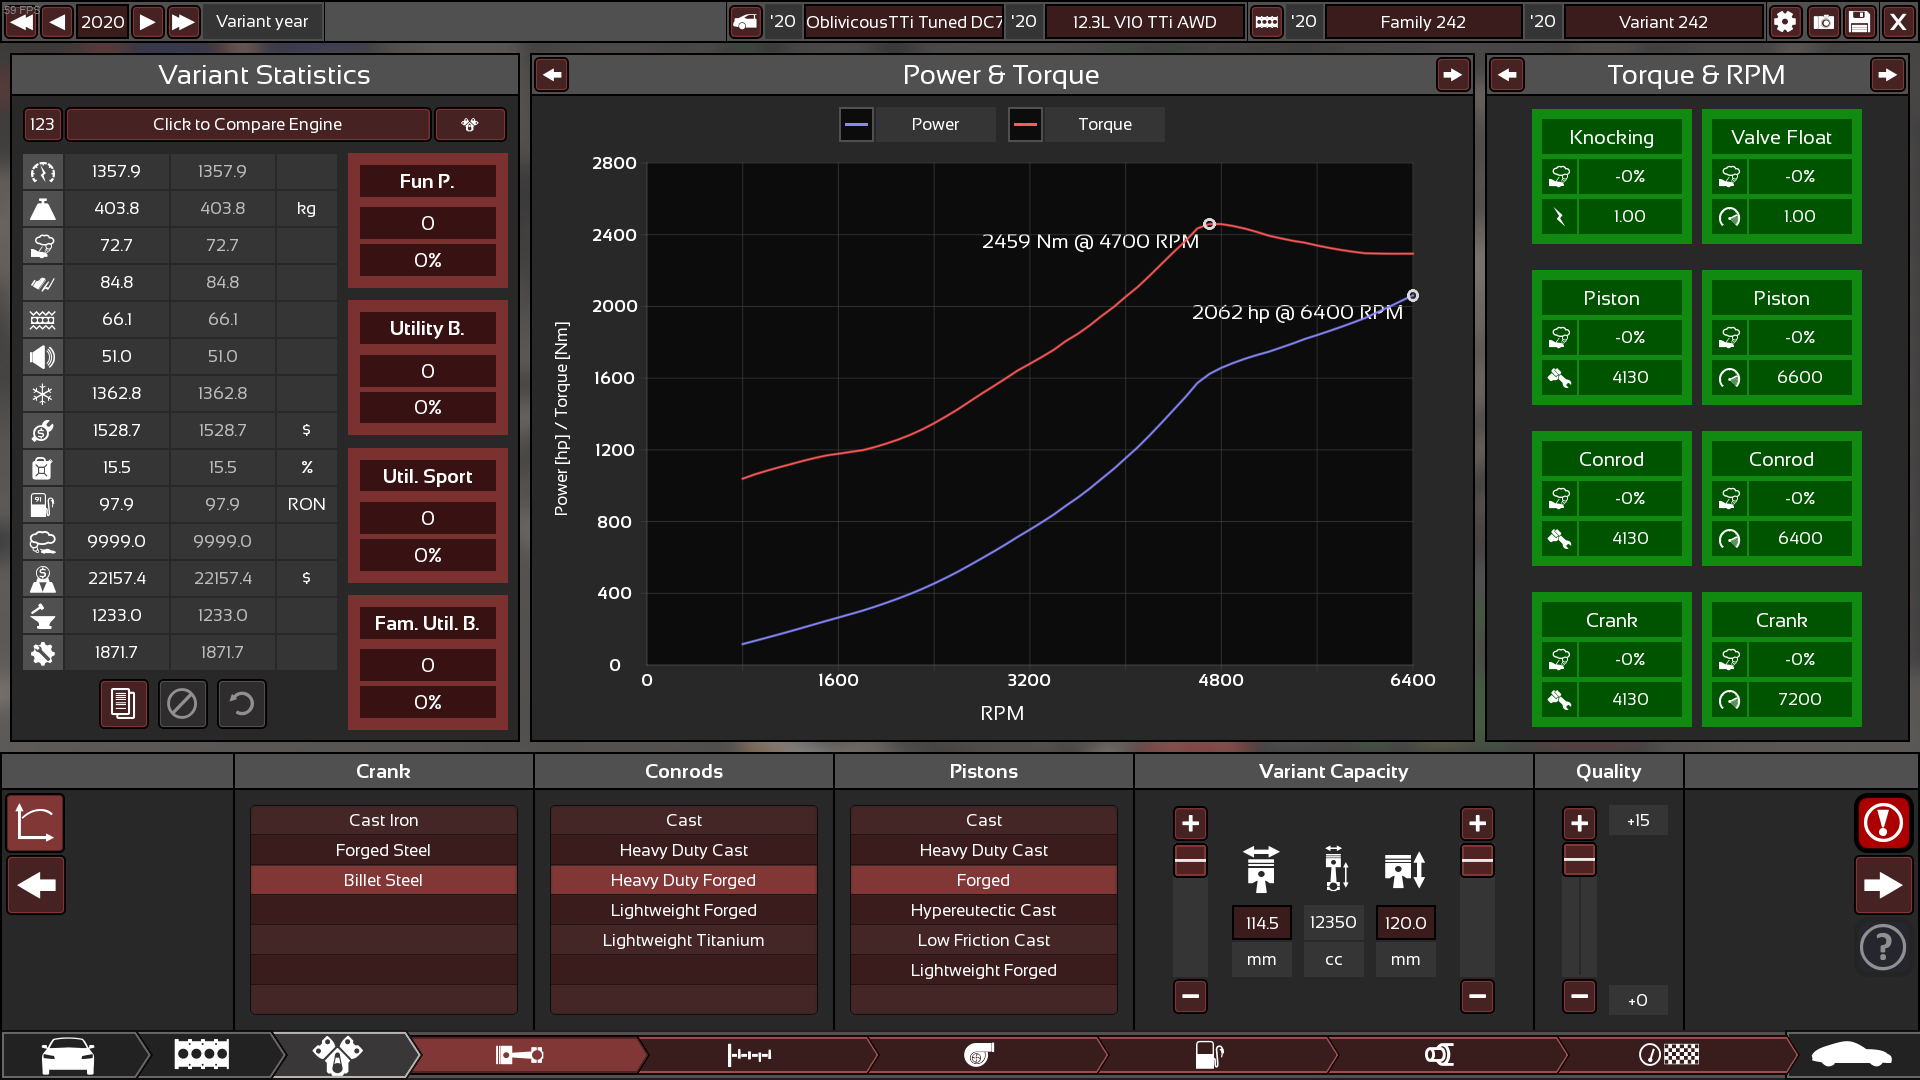Image resolution: width=1920 pixels, height=1080 pixels.
Task: Click Torque & RPM panel left arrow
Action: coord(1507,74)
